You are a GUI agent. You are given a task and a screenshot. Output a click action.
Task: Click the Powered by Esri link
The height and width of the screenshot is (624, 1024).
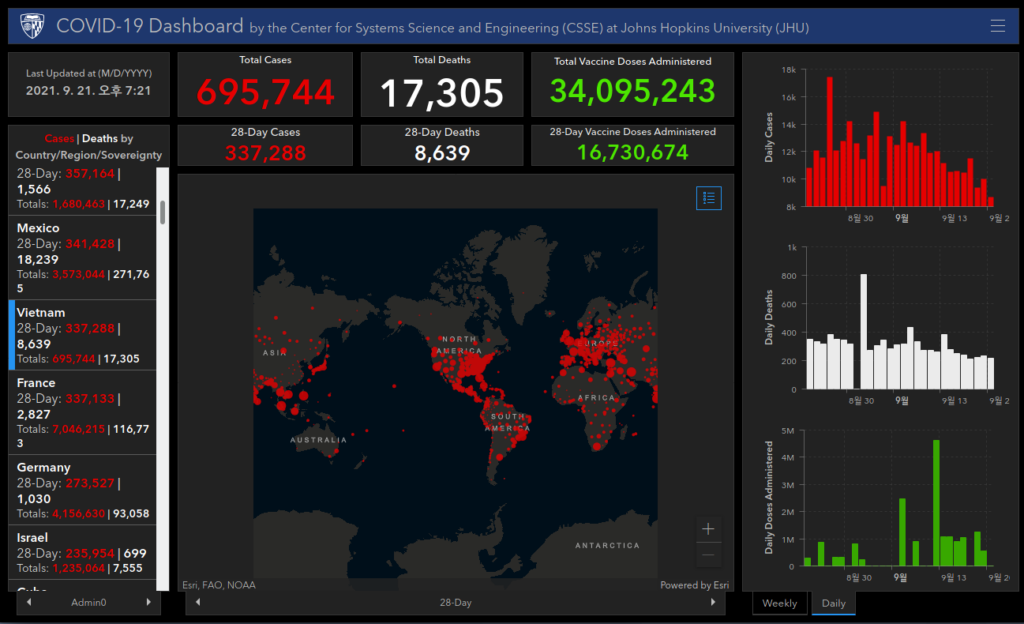coord(694,585)
